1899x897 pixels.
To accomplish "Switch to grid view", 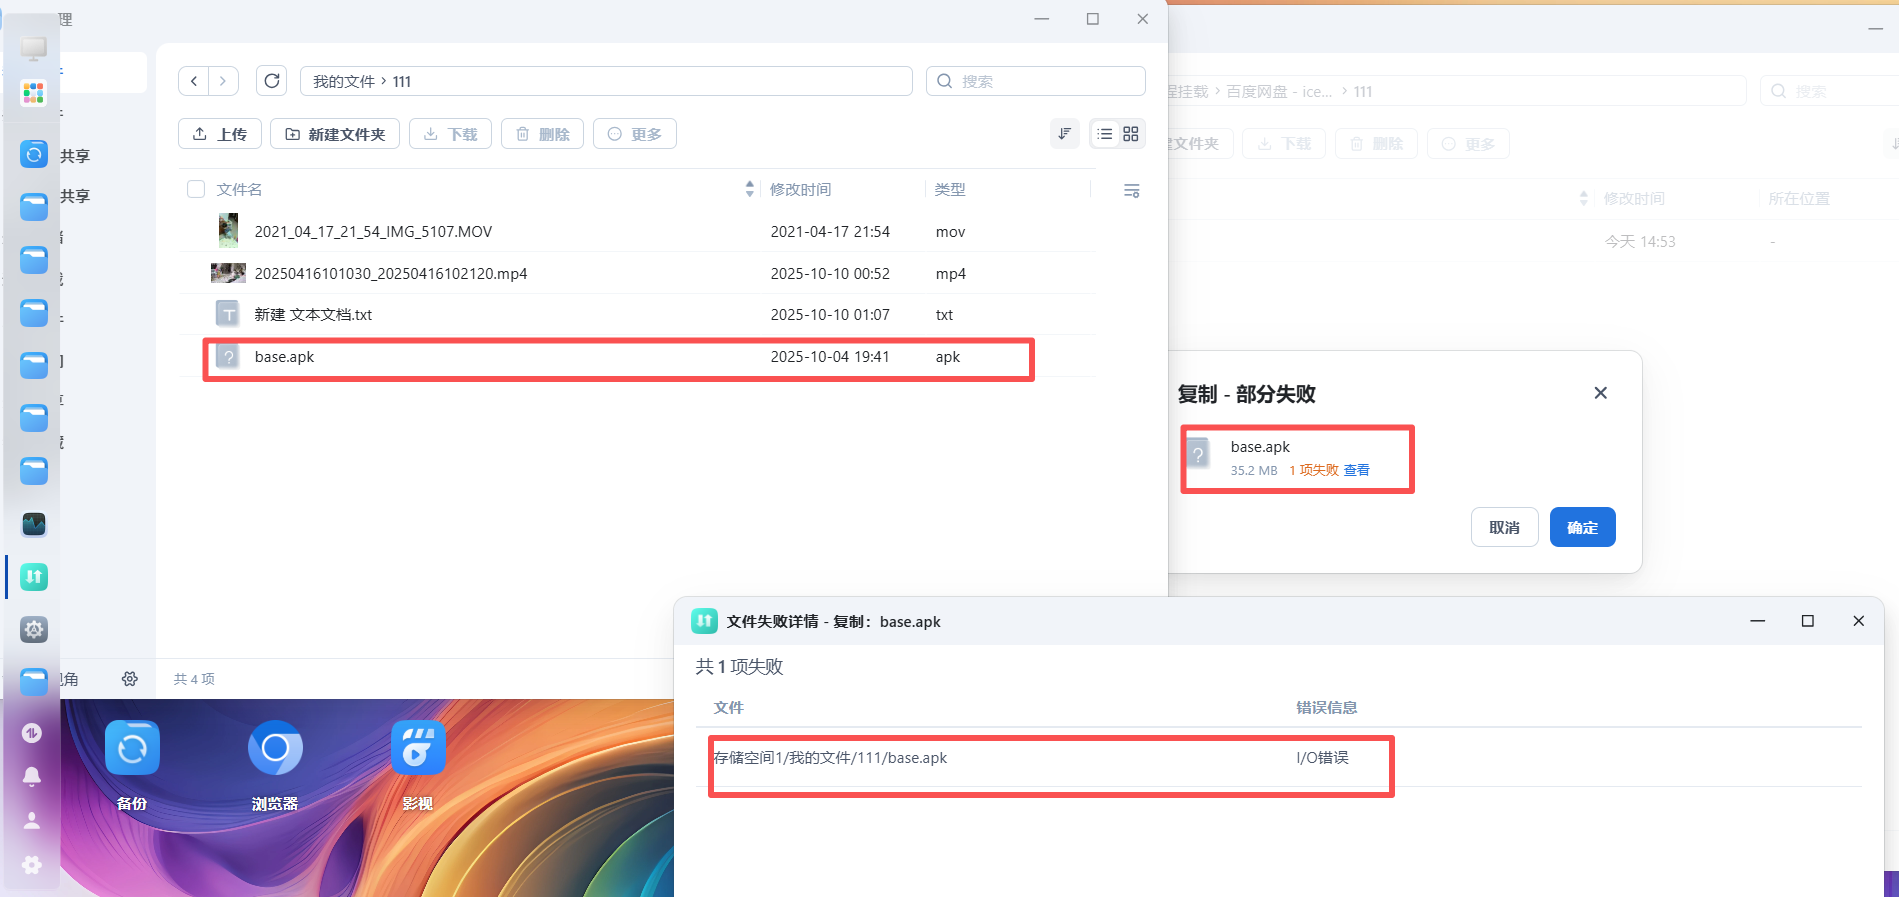I will pos(1131,134).
